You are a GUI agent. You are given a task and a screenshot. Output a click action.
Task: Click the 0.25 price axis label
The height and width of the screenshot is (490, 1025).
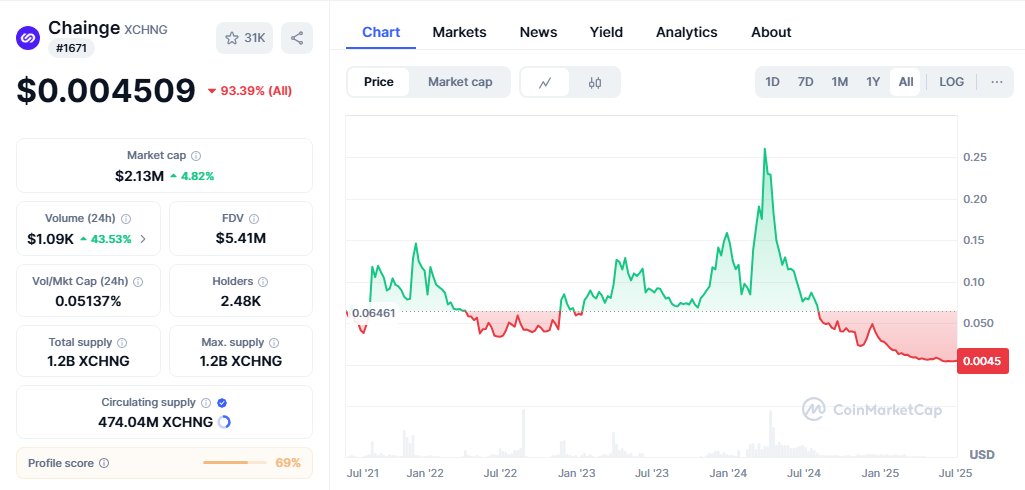pos(975,157)
